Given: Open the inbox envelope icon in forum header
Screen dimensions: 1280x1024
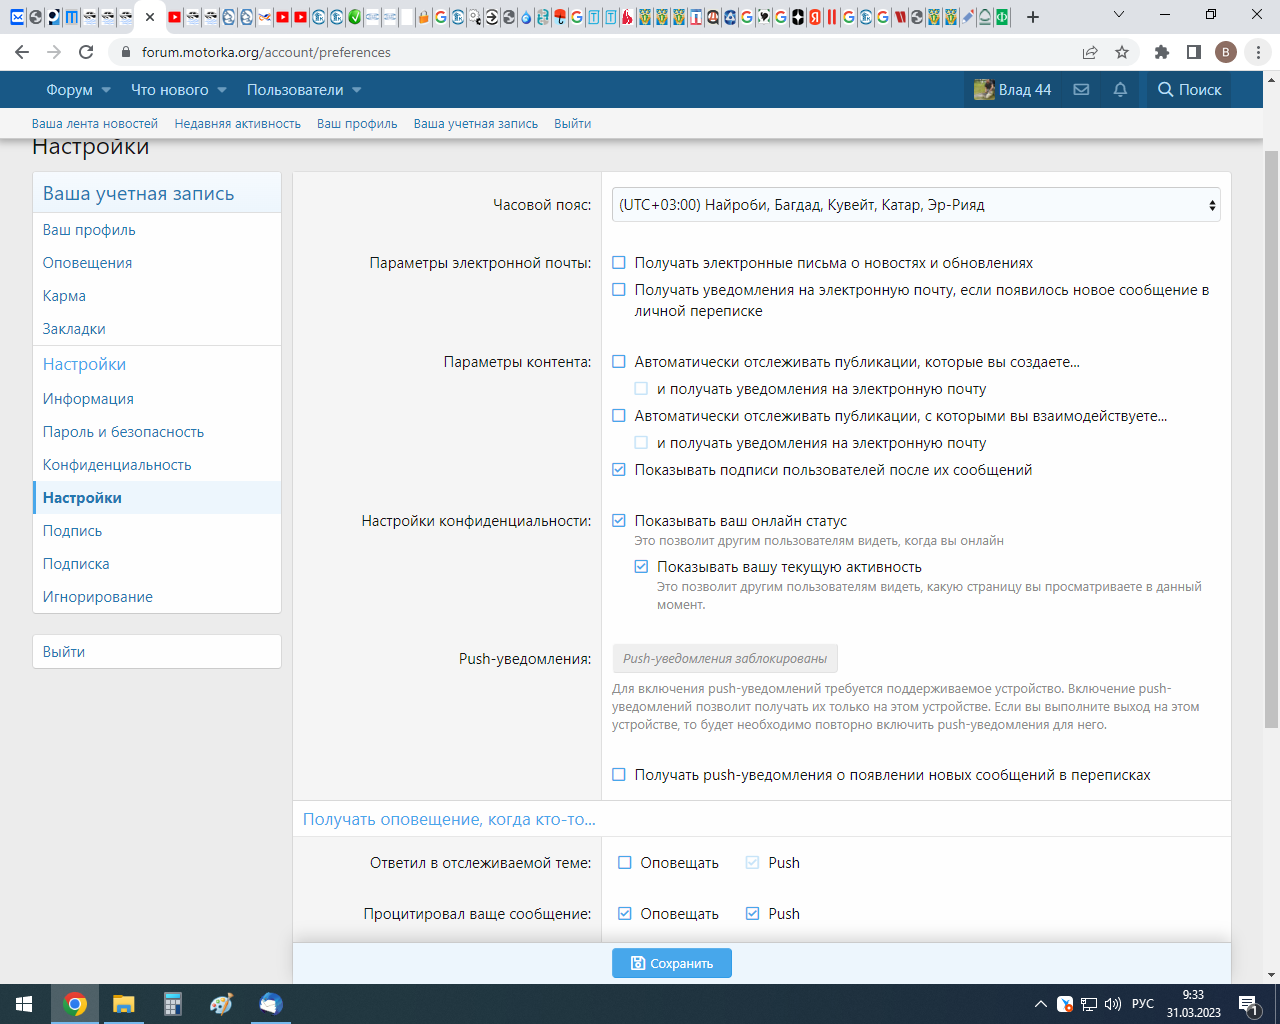Looking at the screenshot, I should [x=1081, y=90].
